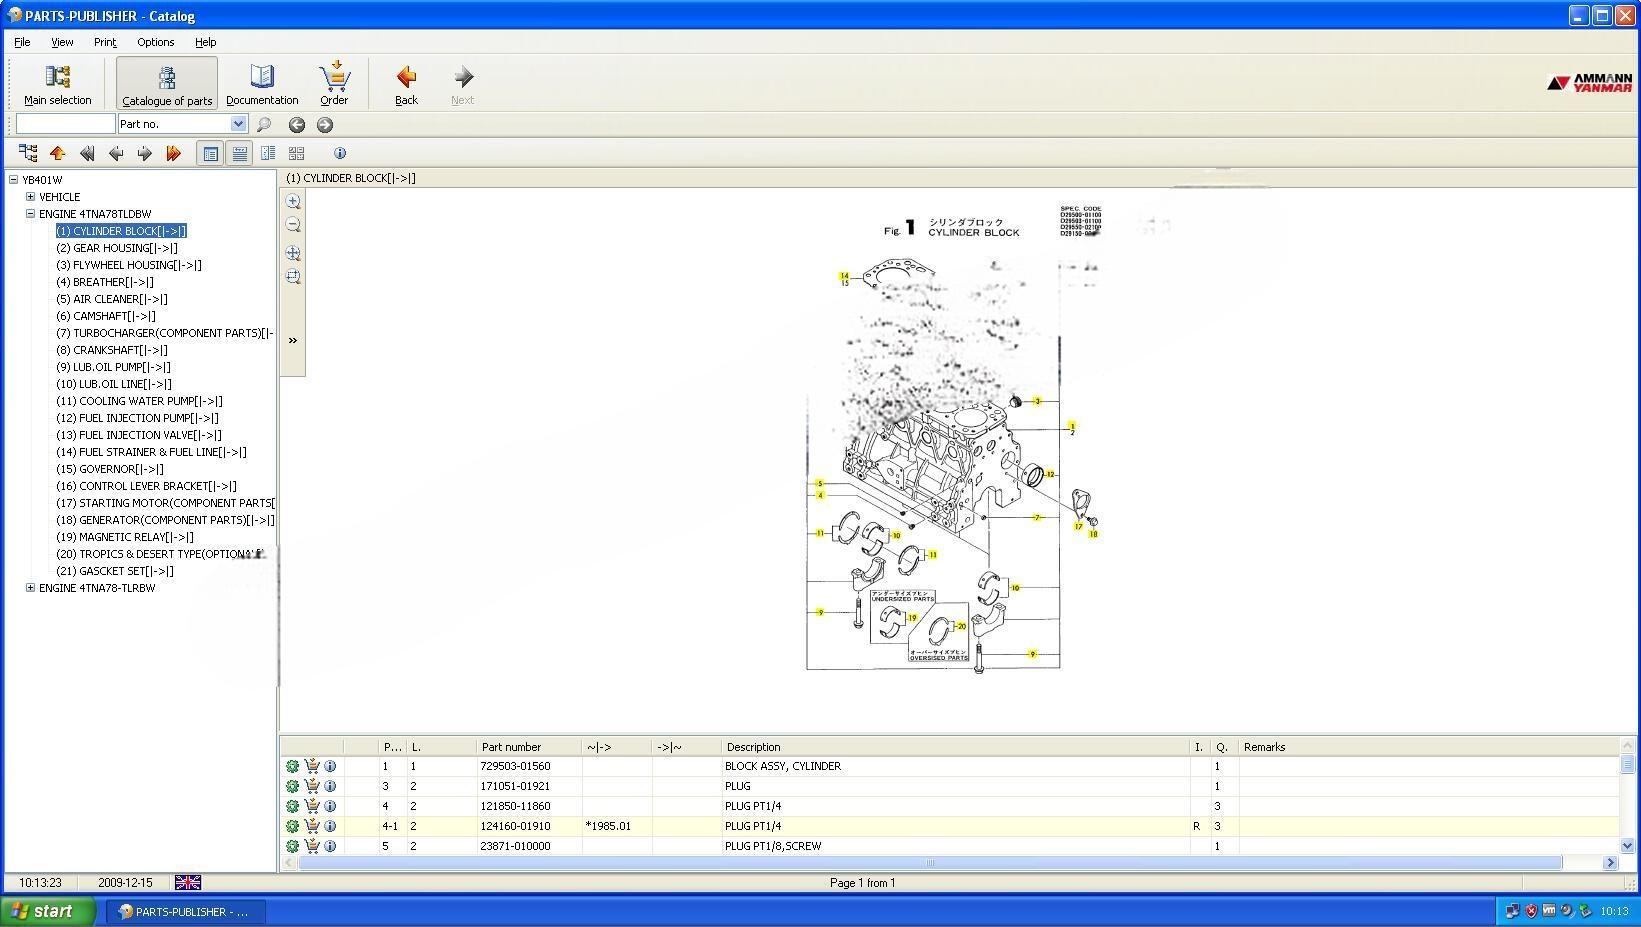The height and width of the screenshot is (927, 1641).
Task: Click the blue info icon in toolbar
Action: point(340,153)
